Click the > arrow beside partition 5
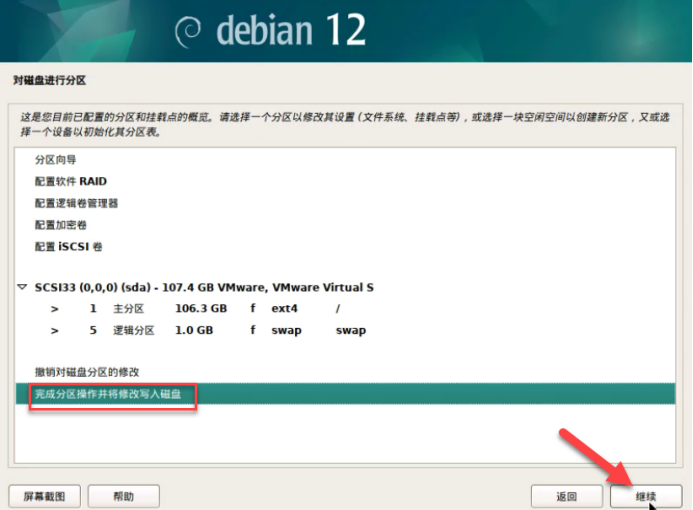The width and height of the screenshot is (693, 510). coord(54,331)
